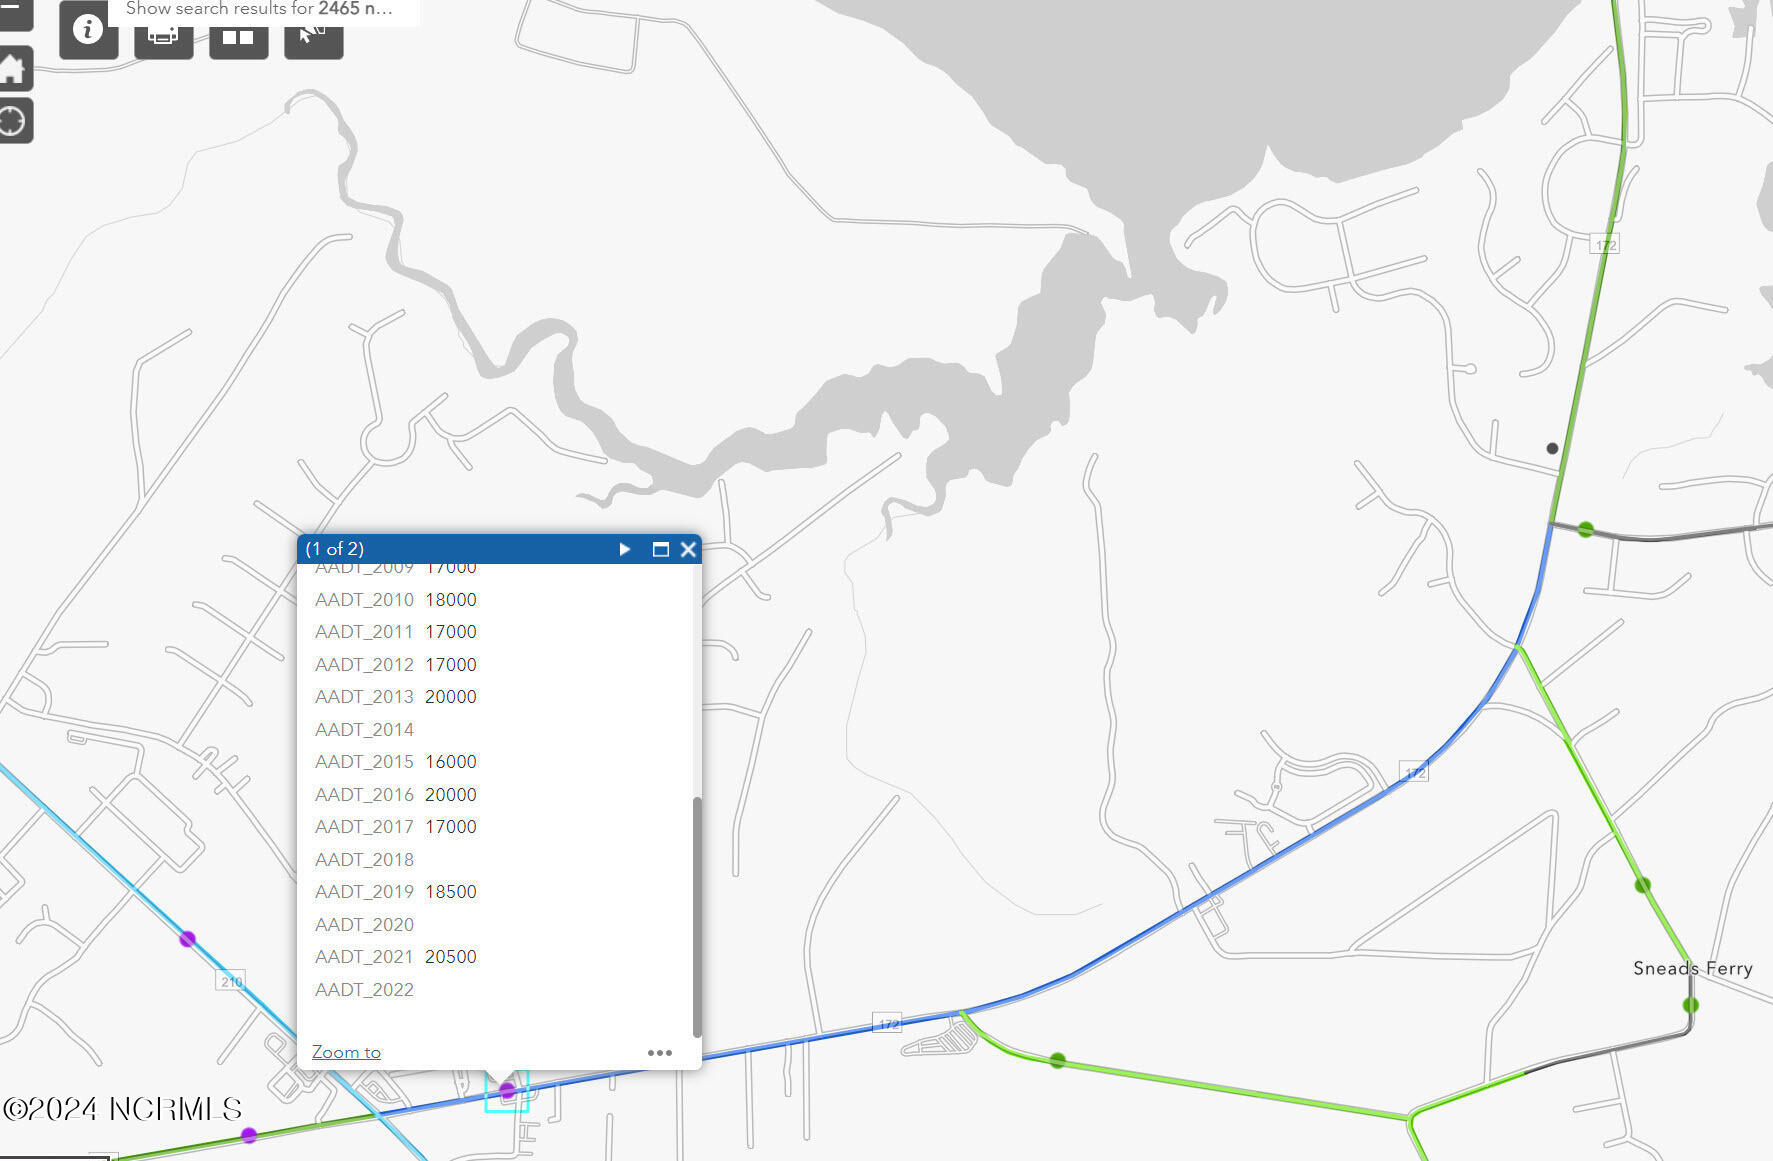Select 'Show search results for 2465' suggestion
This screenshot has width=1773, height=1161.
pyautogui.click(x=260, y=10)
